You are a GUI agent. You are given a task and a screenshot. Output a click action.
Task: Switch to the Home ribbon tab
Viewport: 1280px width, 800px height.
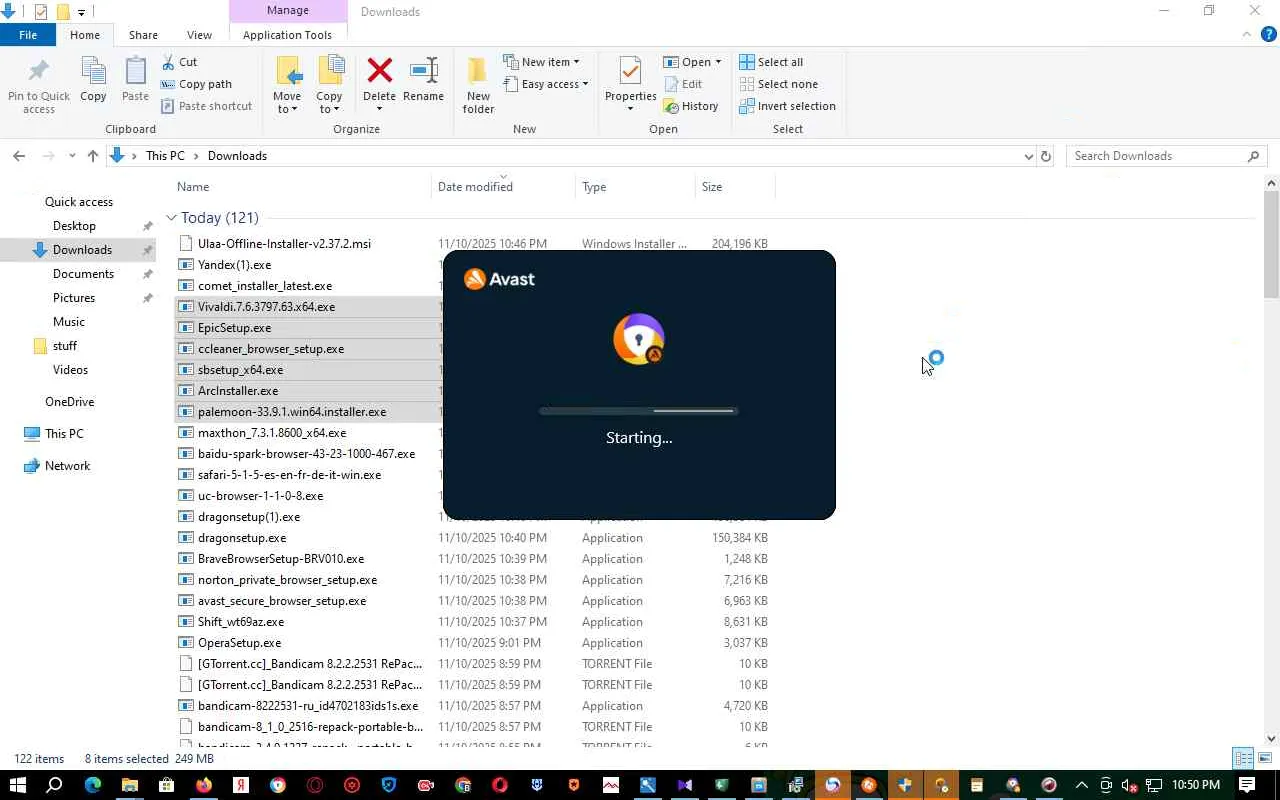click(85, 35)
